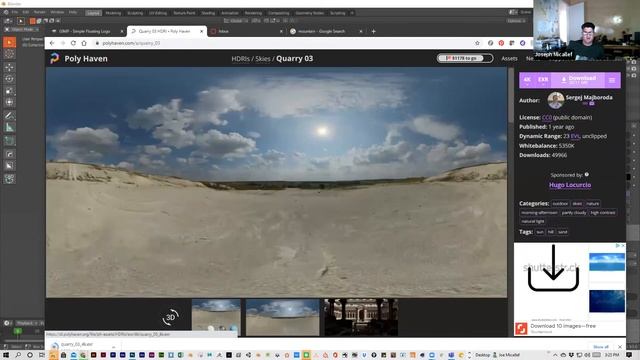
Task: Open the Task View icon in taskbar
Action: (x=41, y=355)
